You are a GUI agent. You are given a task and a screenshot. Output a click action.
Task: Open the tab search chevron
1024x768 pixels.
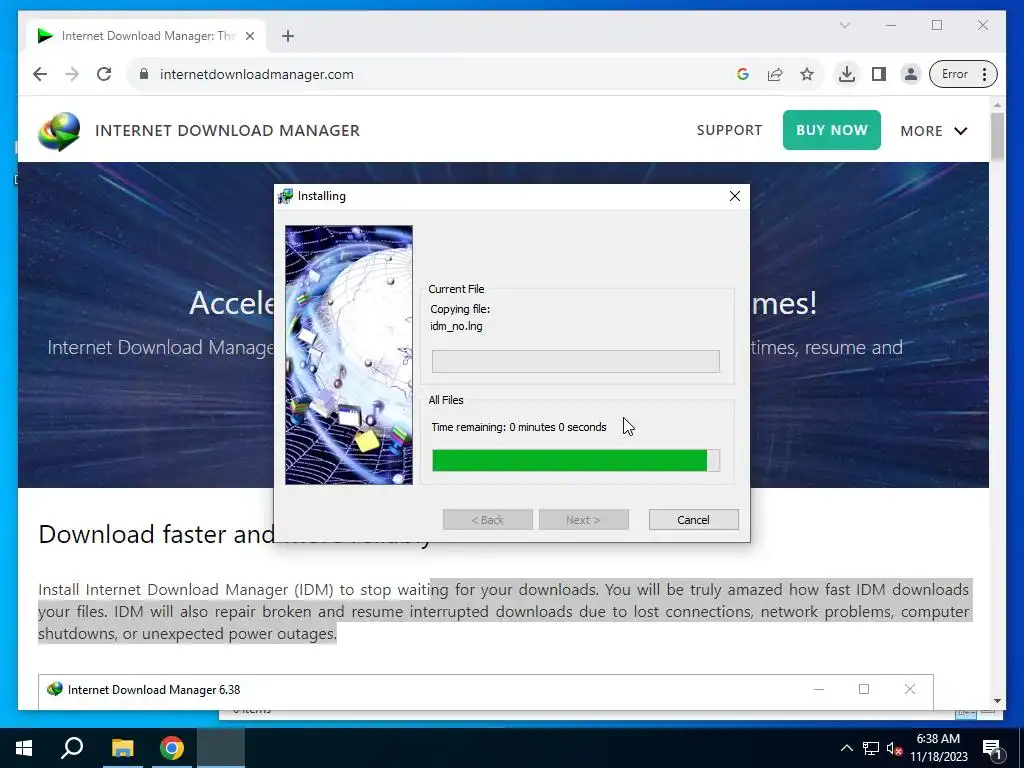click(844, 25)
